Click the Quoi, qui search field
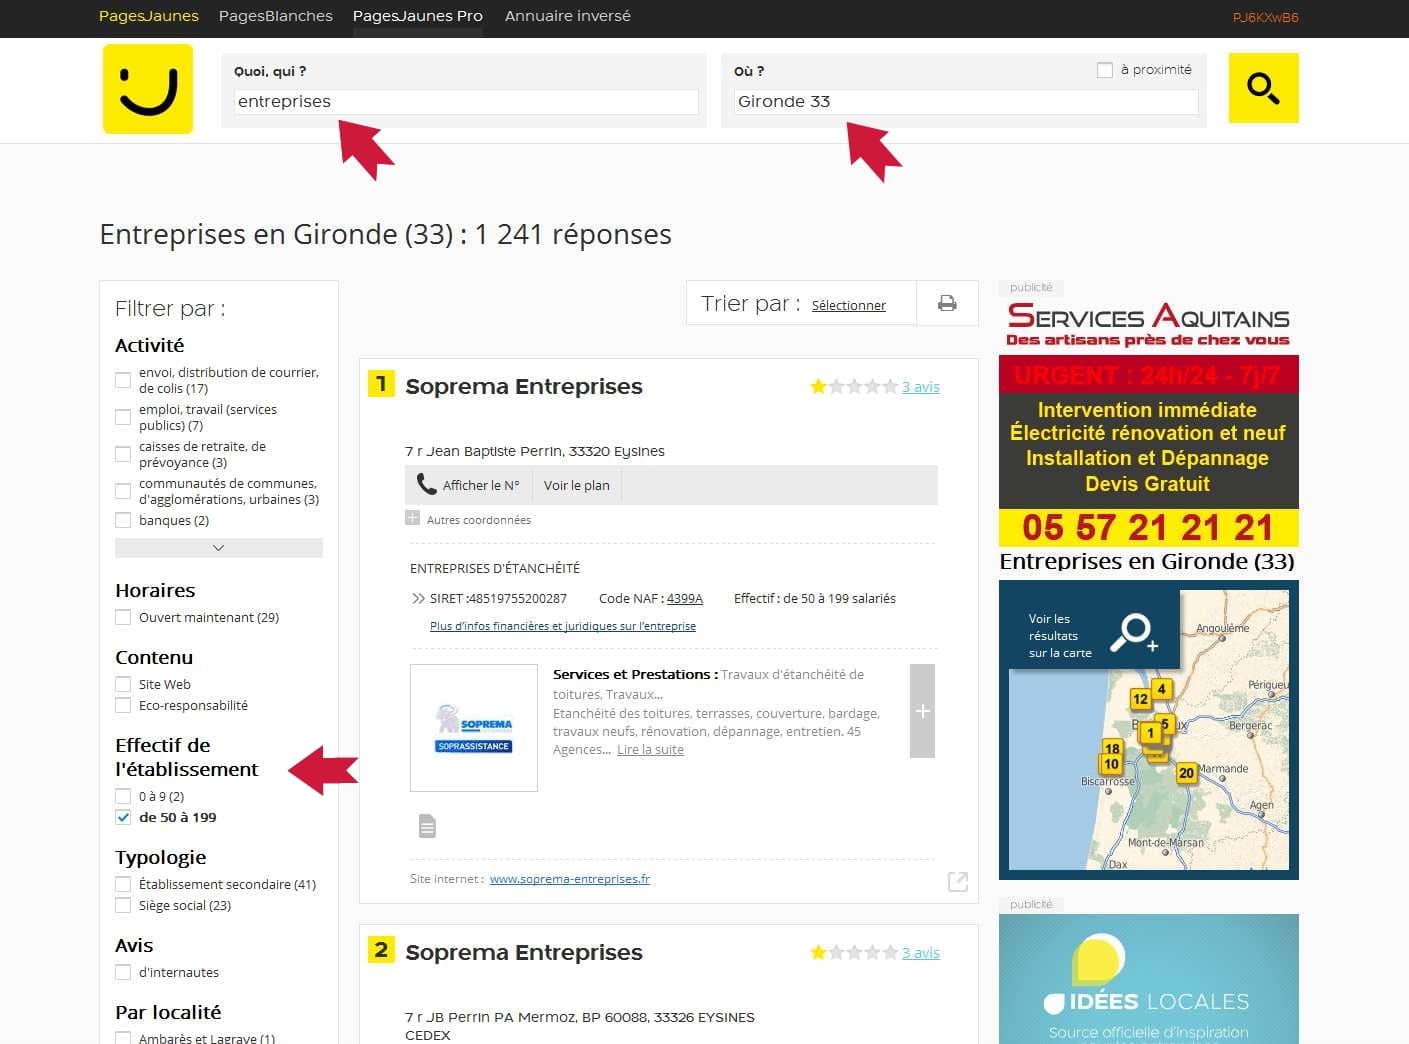The image size is (1409, 1044). point(466,102)
